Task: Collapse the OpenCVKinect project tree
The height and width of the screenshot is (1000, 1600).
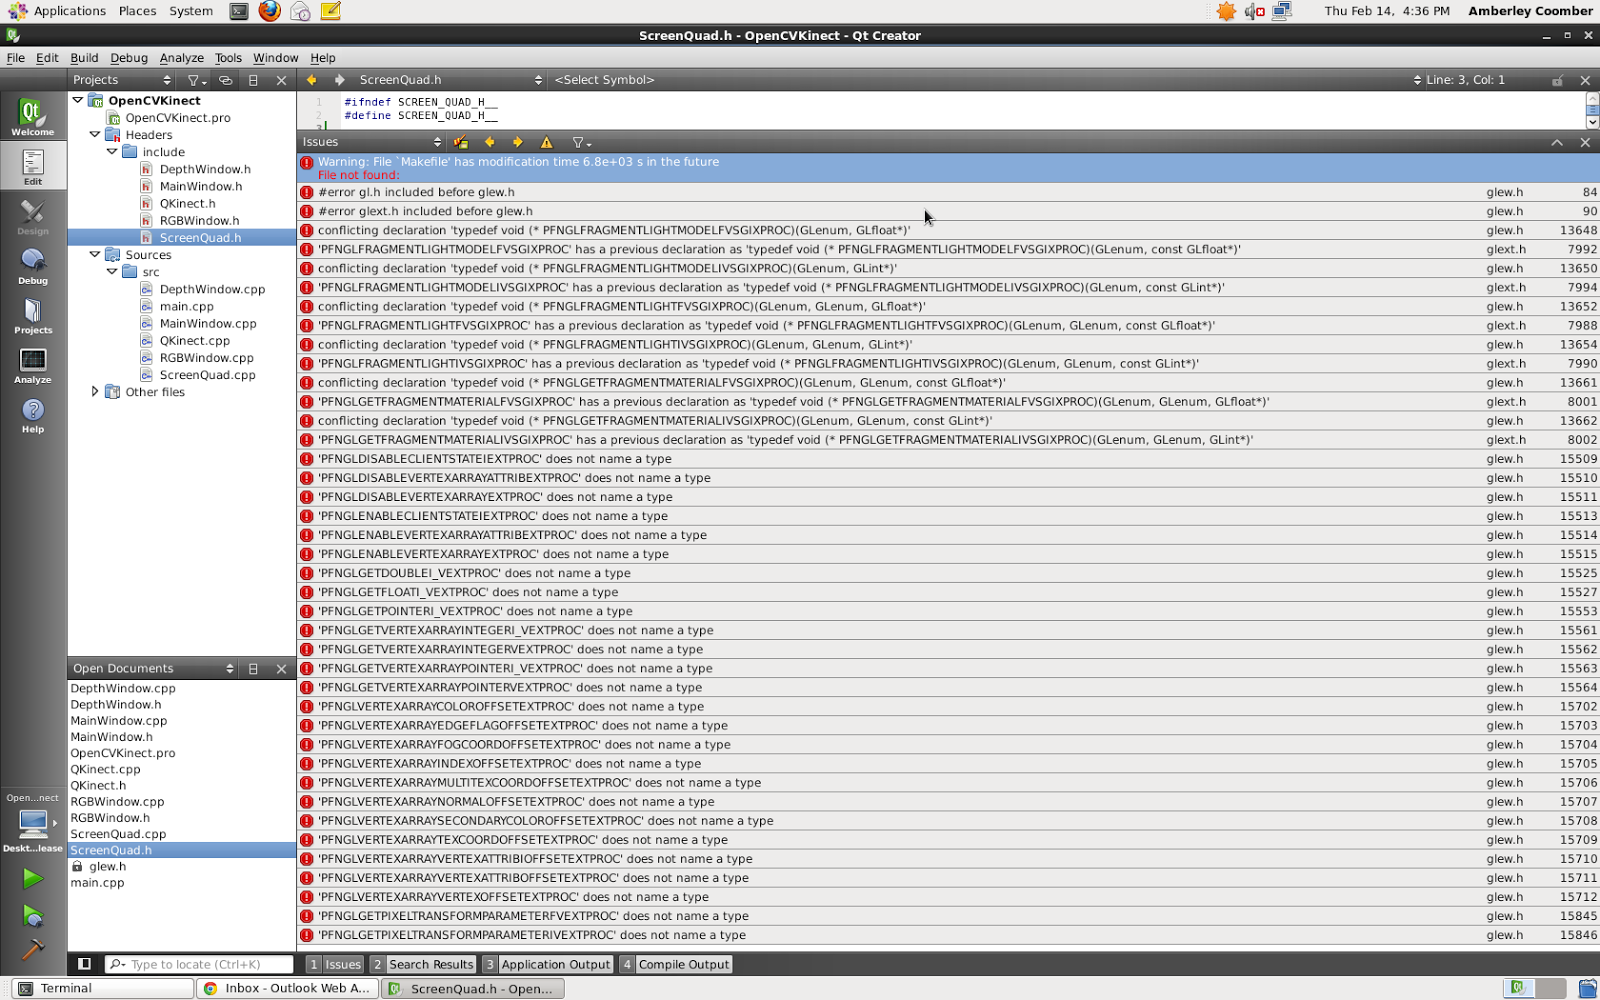Action: (x=78, y=100)
